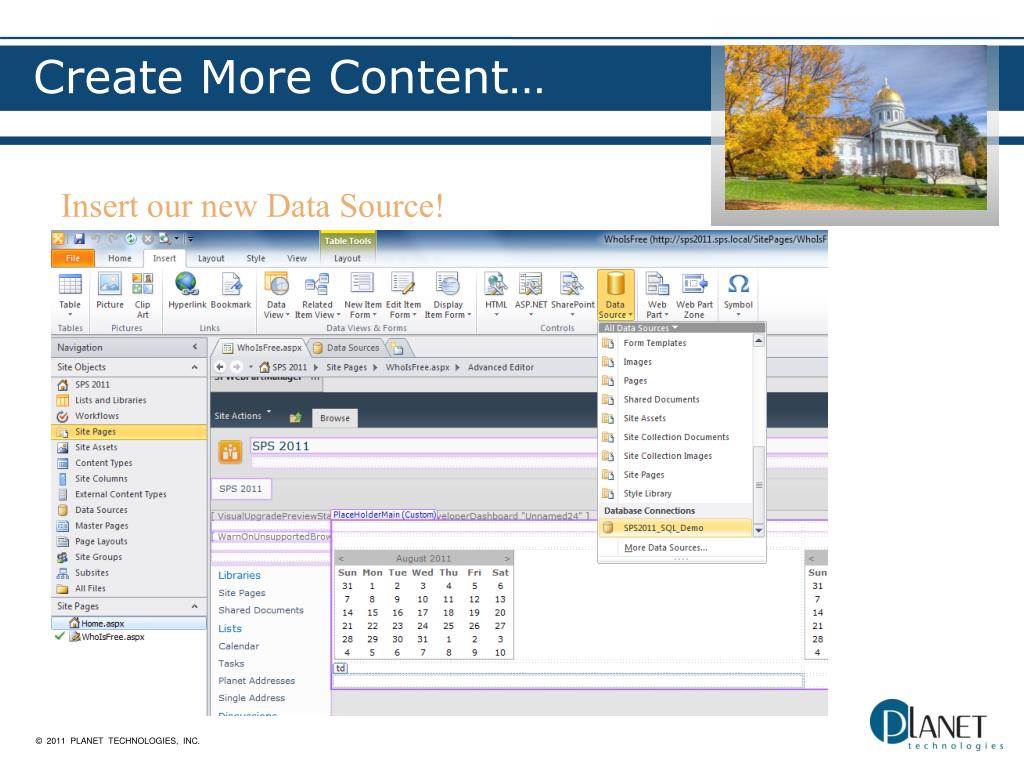Select Home.aspx in the file list
The height and width of the screenshot is (768, 1024).
pyautogui.click(x=129, y=624)
